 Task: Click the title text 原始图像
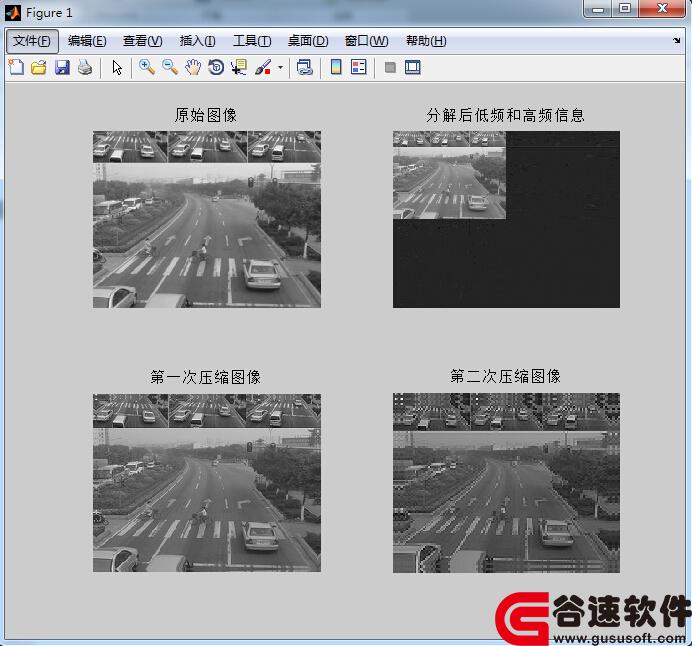[206, 115]
